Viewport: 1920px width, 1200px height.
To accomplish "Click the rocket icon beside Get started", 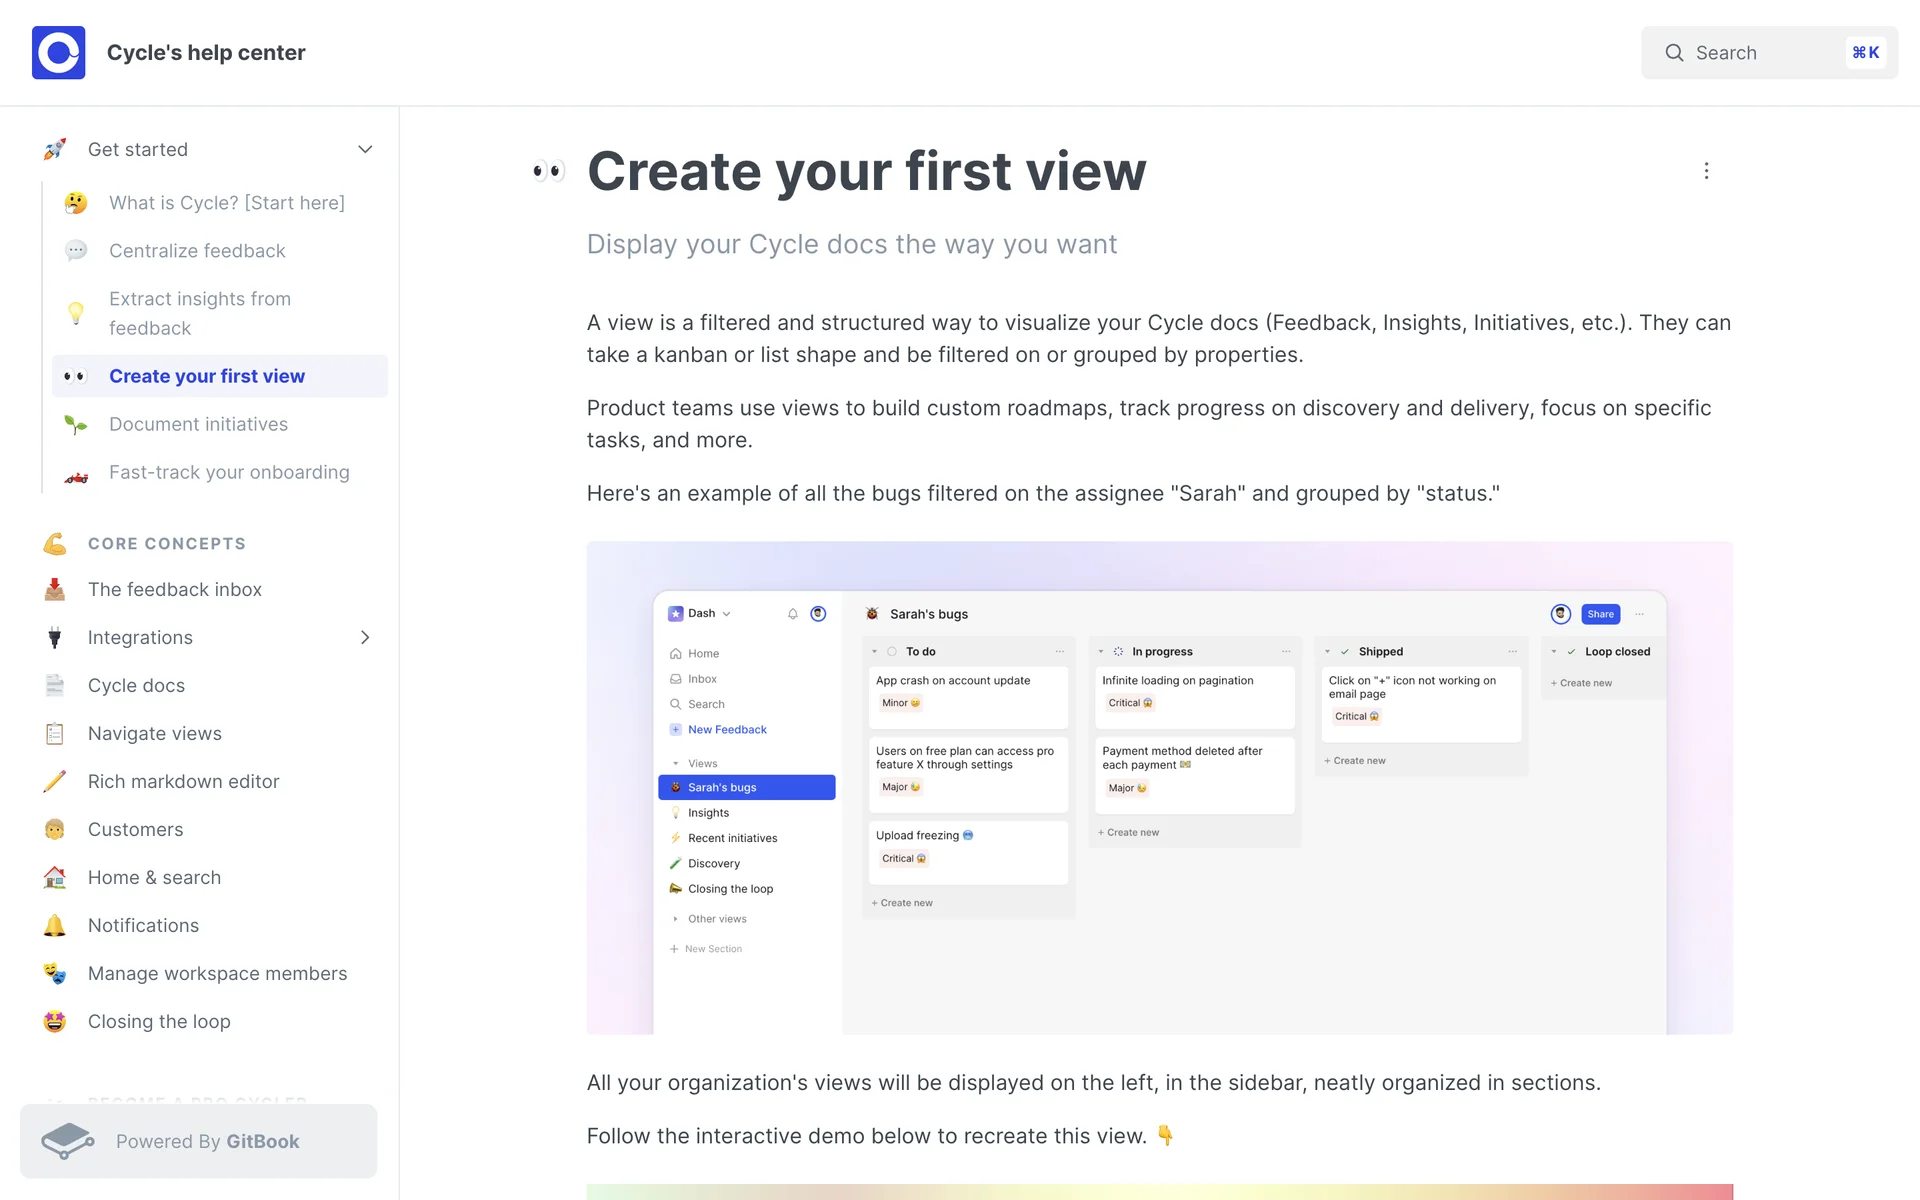I will point(55,150).
